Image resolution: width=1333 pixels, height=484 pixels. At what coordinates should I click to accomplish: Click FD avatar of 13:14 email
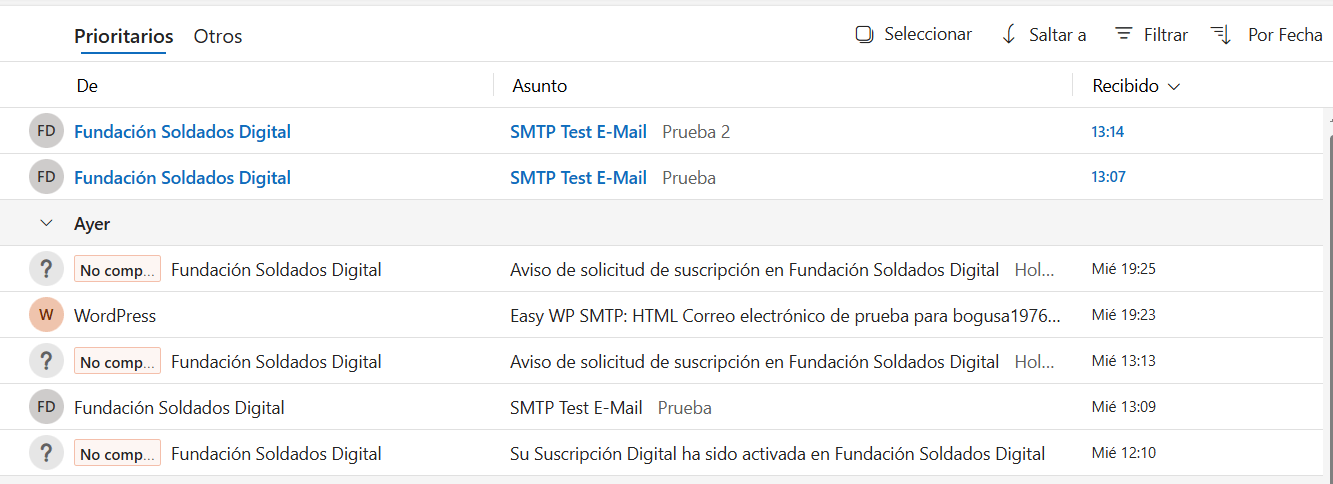point(46,132)
